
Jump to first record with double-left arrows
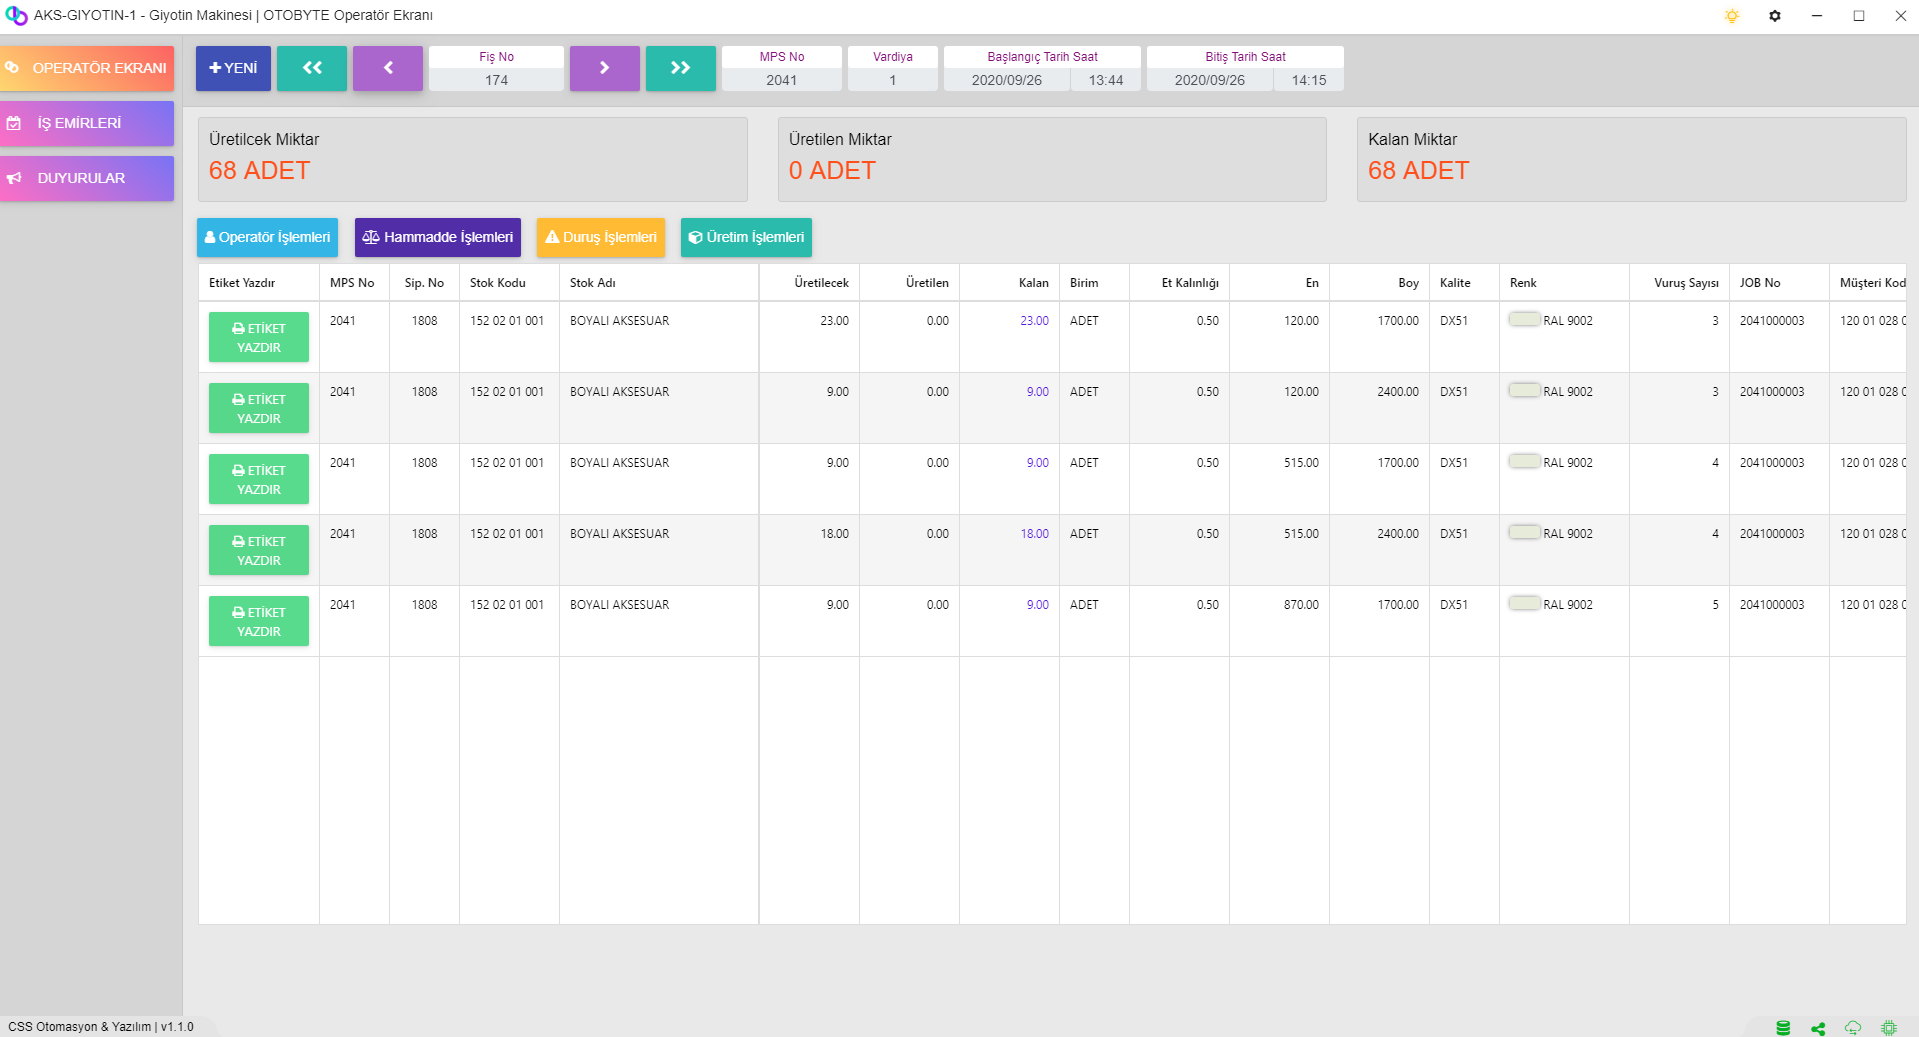point(312,68)
